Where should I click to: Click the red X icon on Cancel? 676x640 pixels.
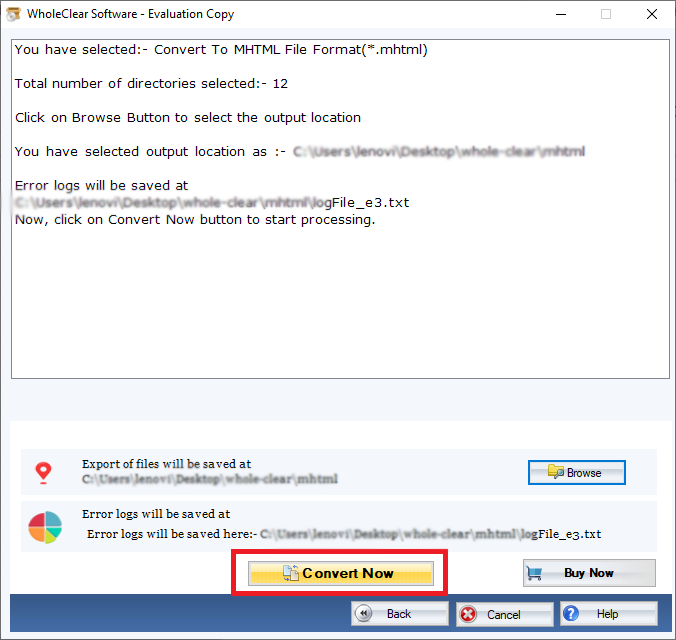(469, 614)
